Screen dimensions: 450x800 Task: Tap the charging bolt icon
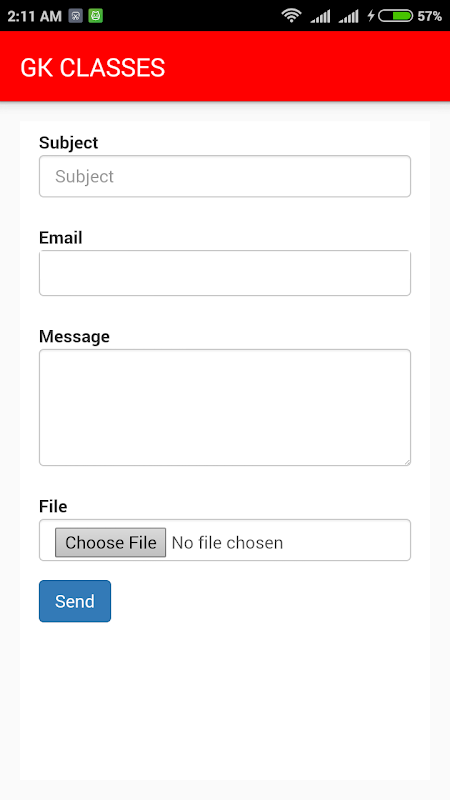tap(371, 16)
